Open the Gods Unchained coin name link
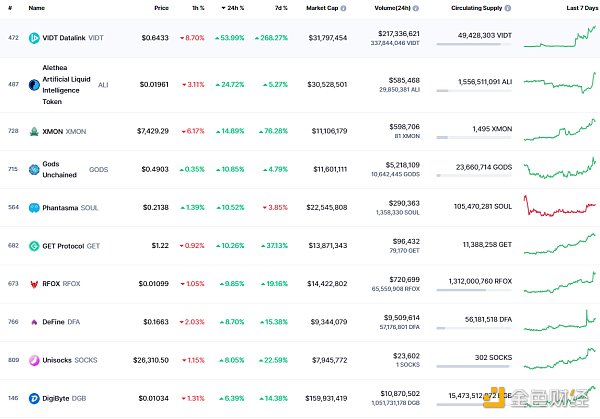This screenshot has width=600, height=419. pyautogui.click(x=57, y=170)
